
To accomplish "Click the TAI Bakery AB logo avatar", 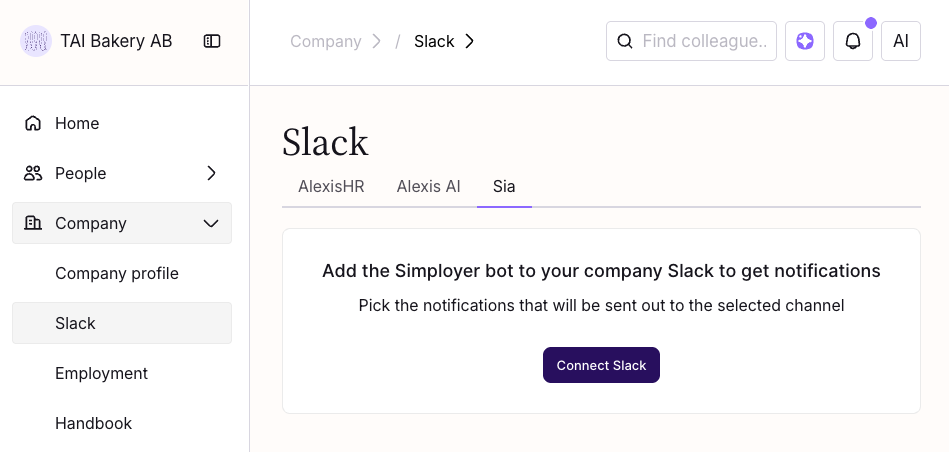I will (x=36, y=41).
